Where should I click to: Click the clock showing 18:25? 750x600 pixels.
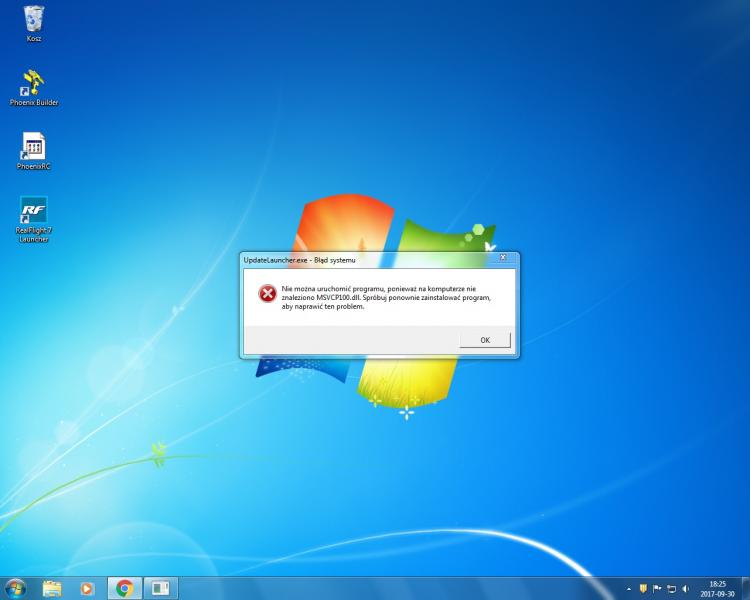[717, 588]
